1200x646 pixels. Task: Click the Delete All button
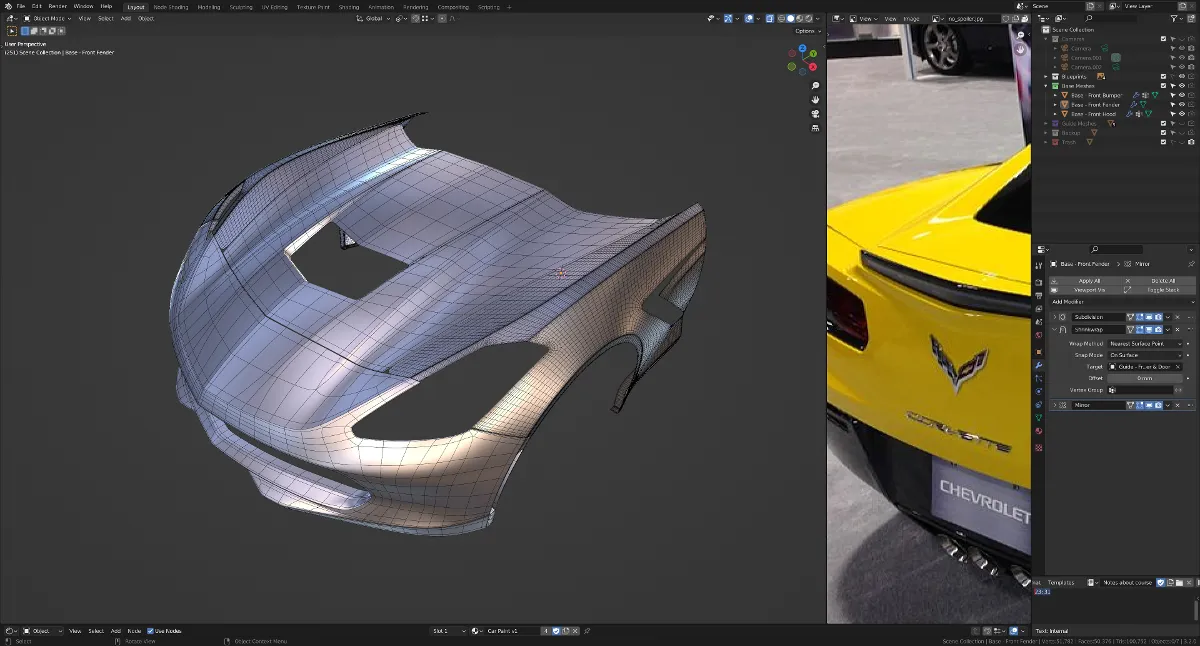(x=1163, y=281)
